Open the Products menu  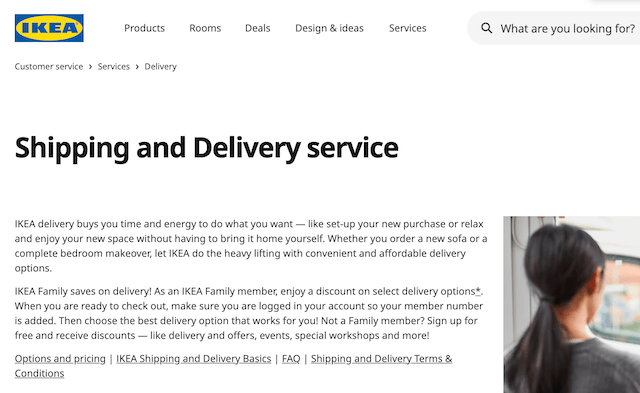point(144,28)
